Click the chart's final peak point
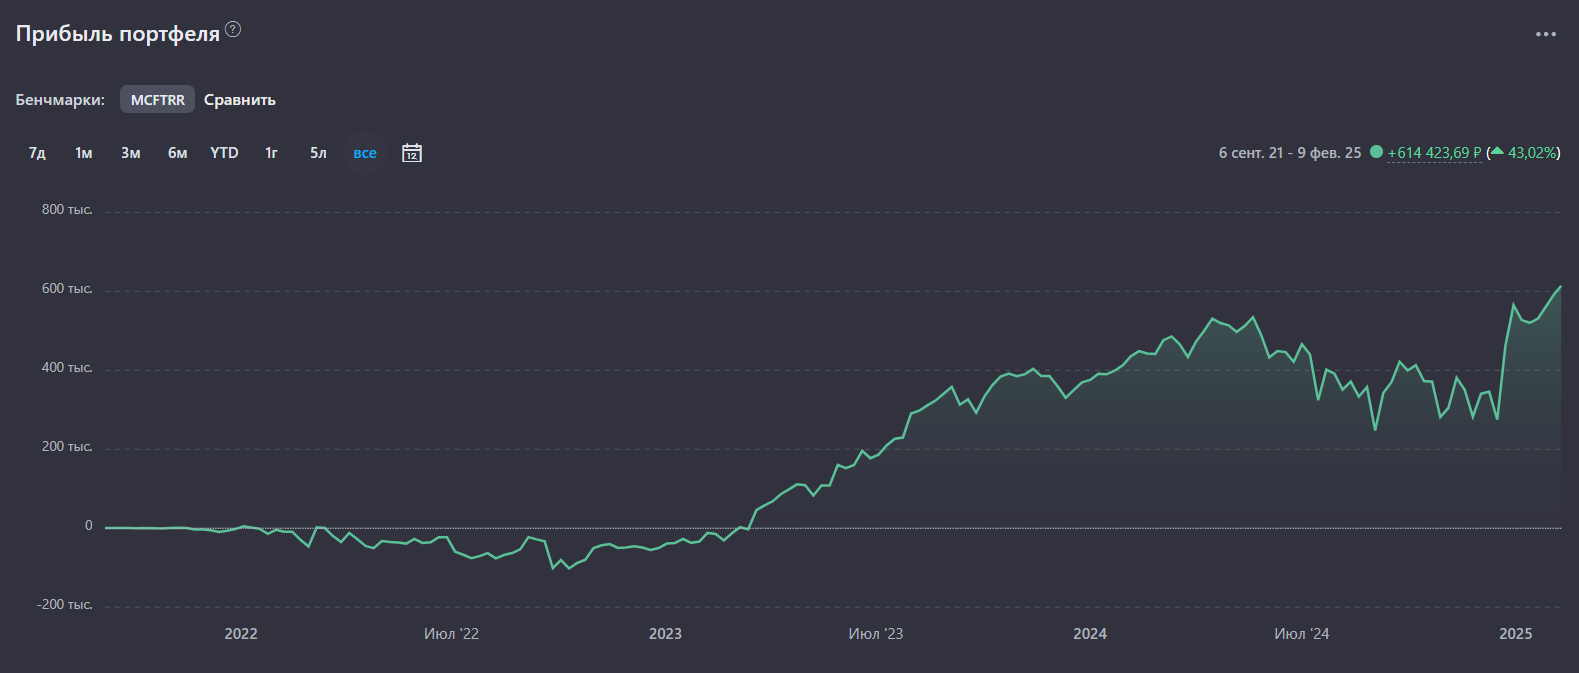 tap(1560, 287)
